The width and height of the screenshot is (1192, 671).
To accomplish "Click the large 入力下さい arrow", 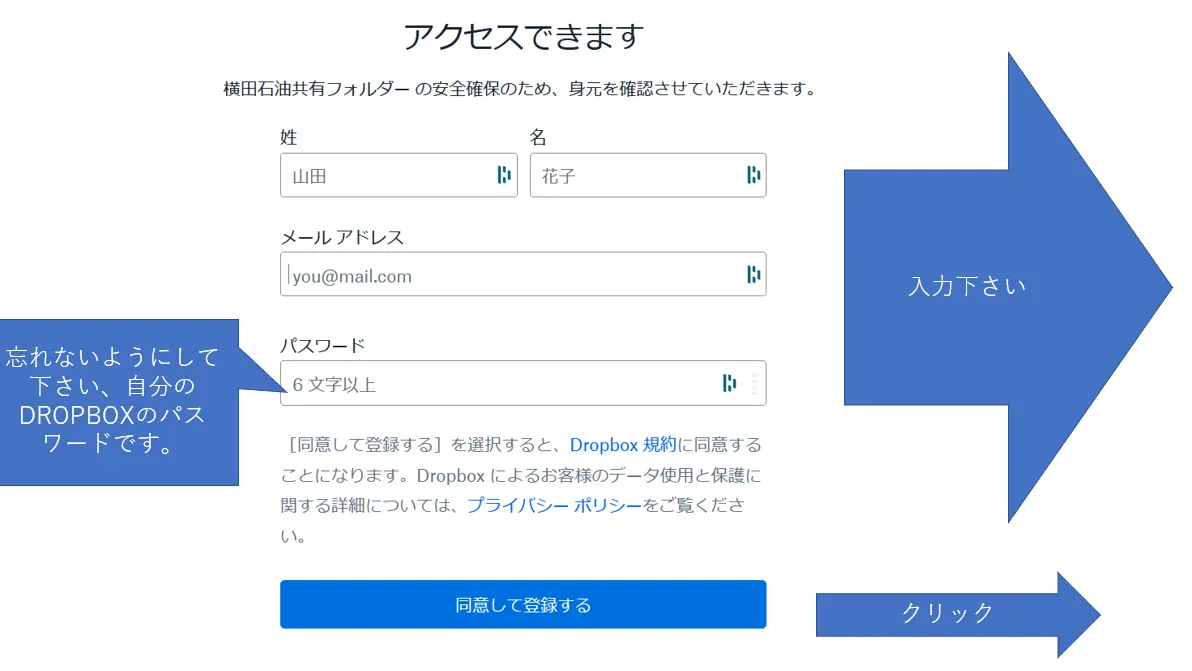I will 968,286.
